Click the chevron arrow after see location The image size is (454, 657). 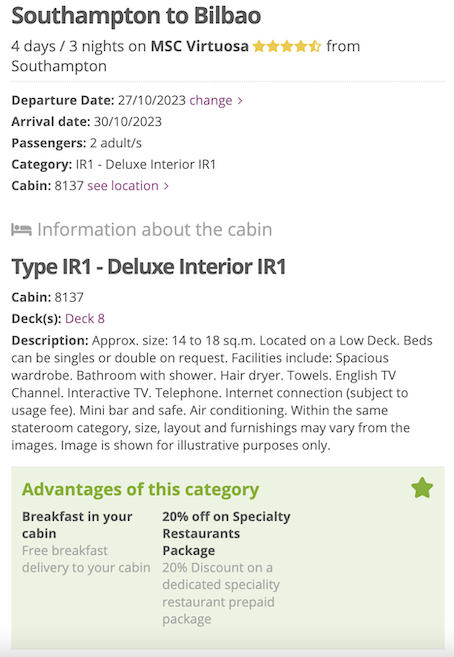tap(166, 186)
